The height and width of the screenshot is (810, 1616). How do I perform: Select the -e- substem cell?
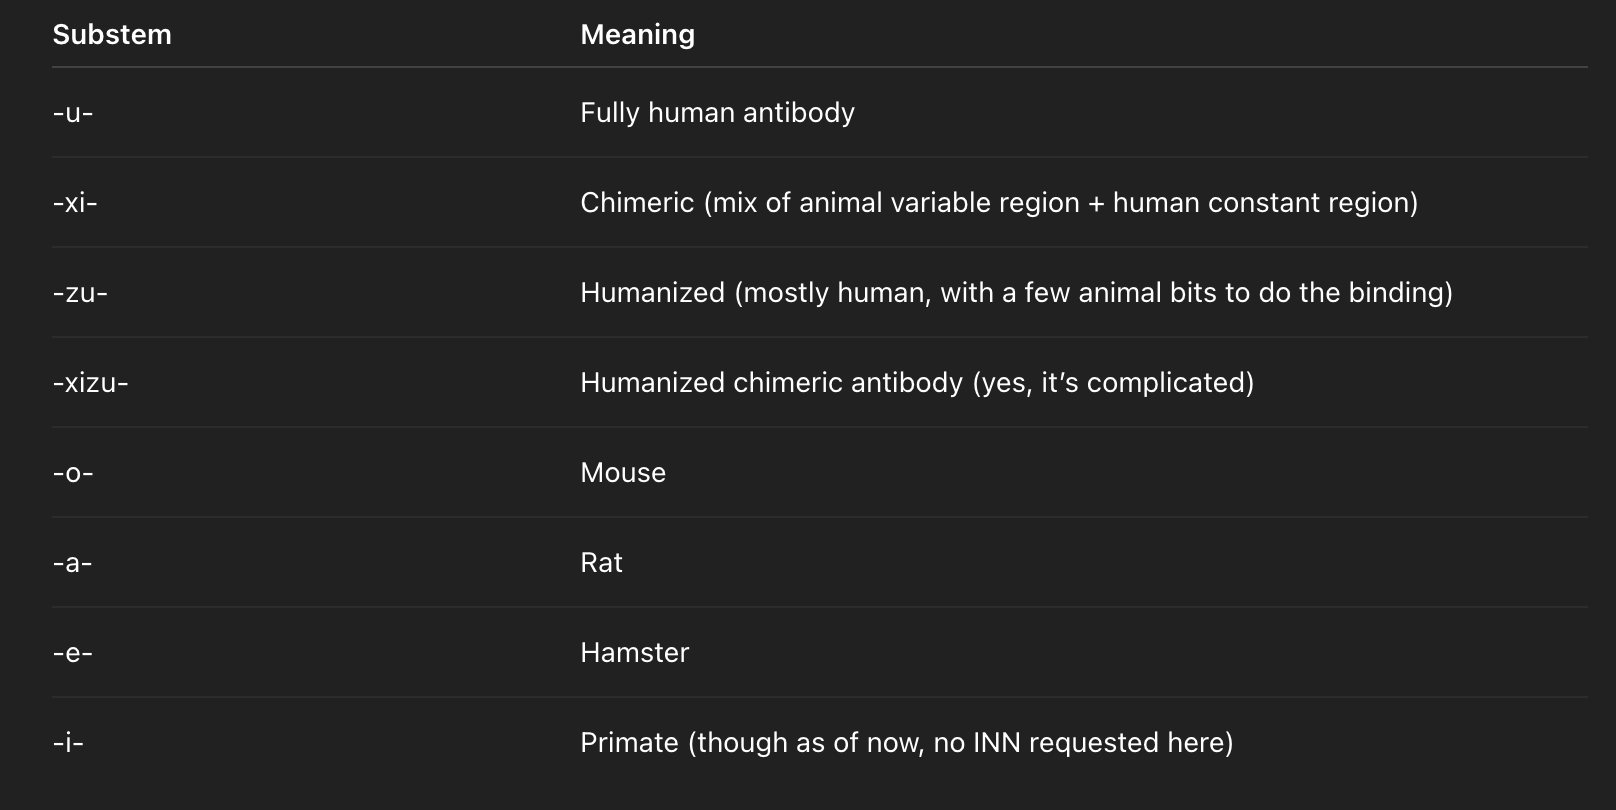point(72,653)
